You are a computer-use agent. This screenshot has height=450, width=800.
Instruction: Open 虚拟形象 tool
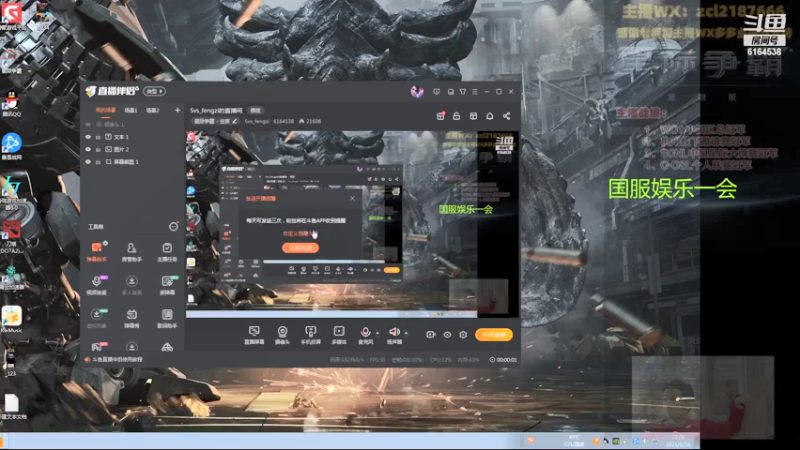click(96, 318)
